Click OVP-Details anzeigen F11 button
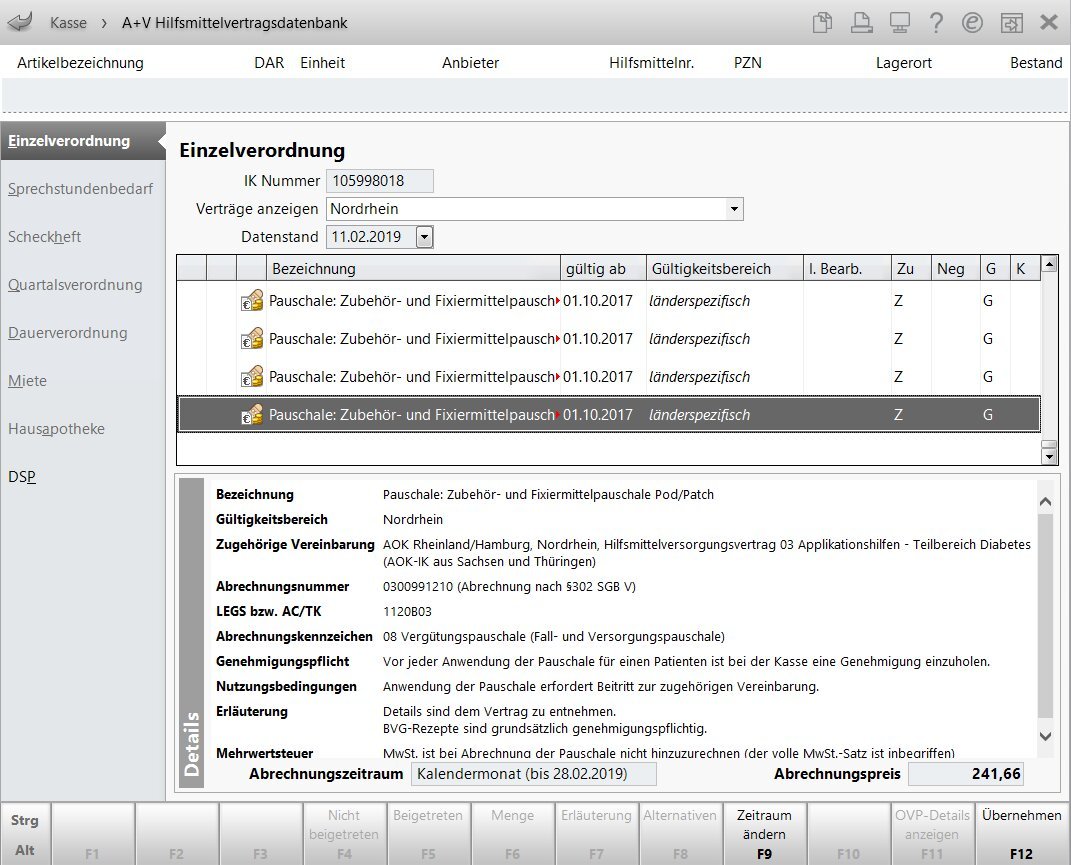 pyautogui.click(x=932, y=834)
